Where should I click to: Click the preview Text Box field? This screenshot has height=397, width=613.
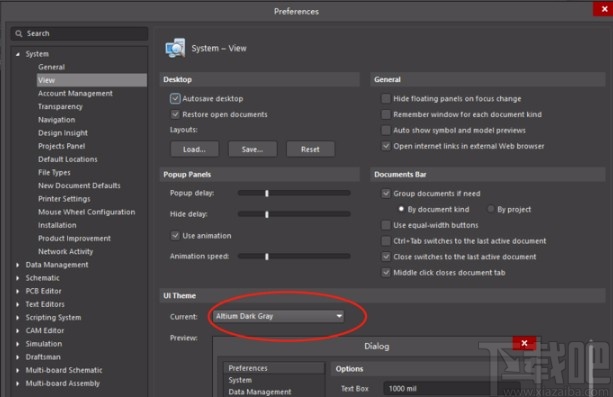(x=452, y=388)
